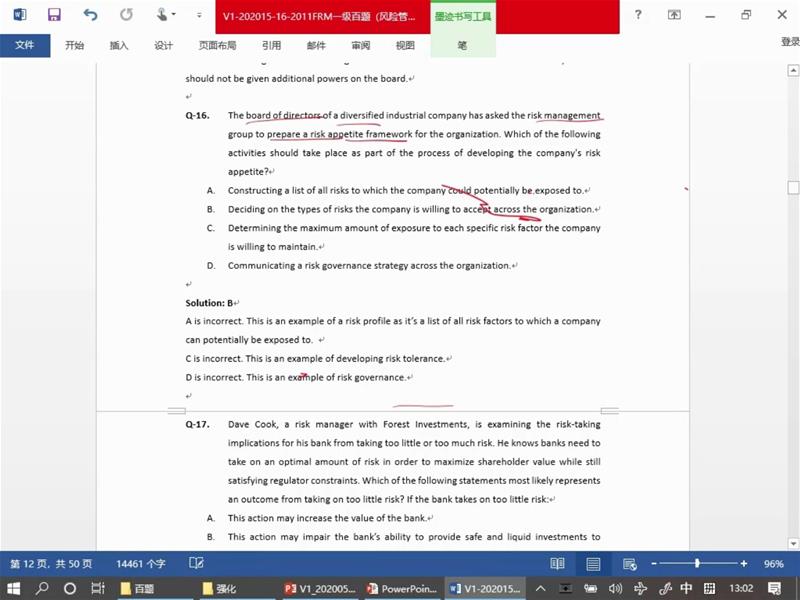
Task: Switch to the 开始 Home tab
Action: (74, 45)
